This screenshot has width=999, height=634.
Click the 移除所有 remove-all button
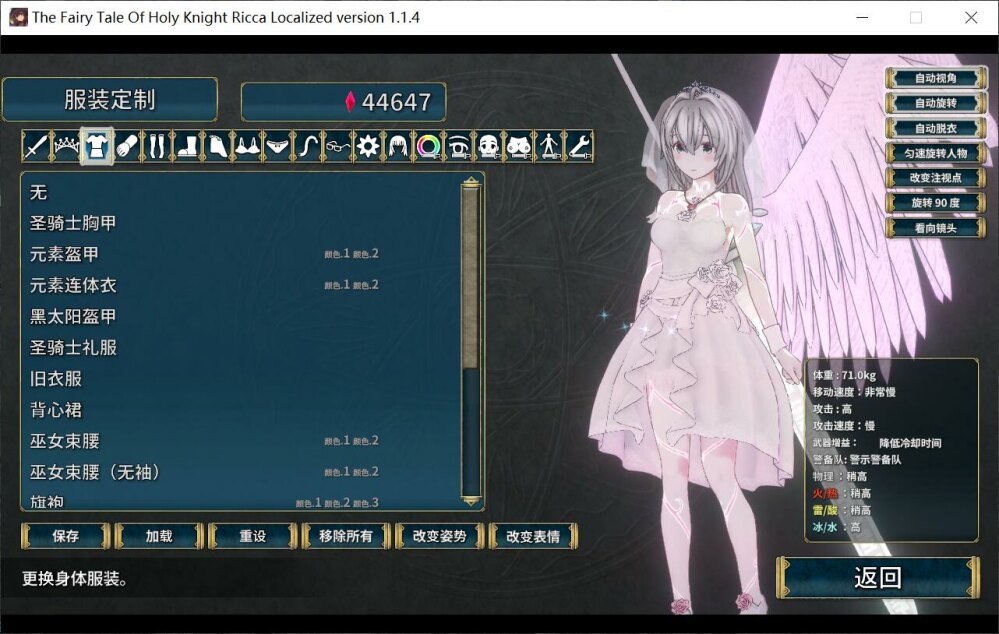pyautogui.click(x=346, y=536)
